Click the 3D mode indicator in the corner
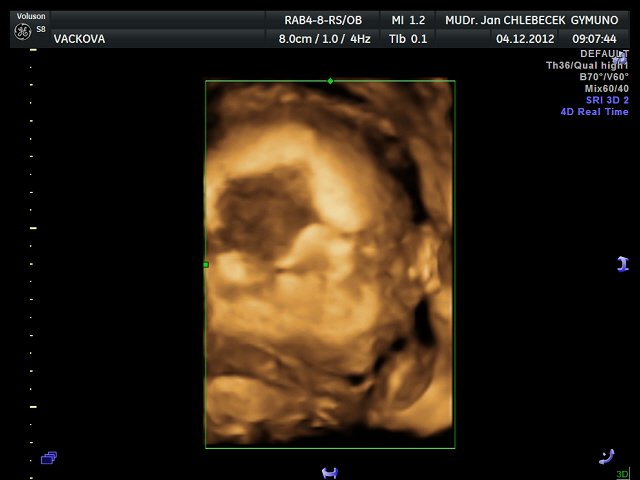The height and width of the screenshot is (480, 640). pos(622,473)
